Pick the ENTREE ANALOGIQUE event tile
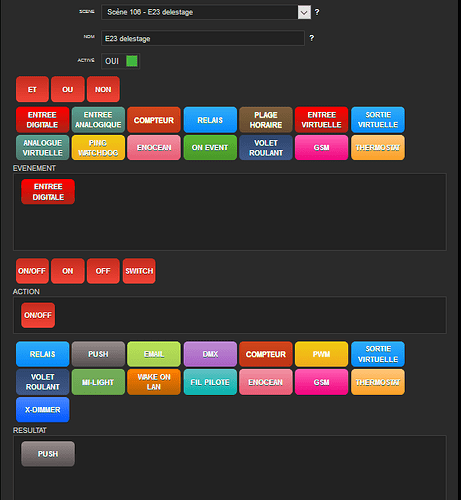 tap(98, 120)
